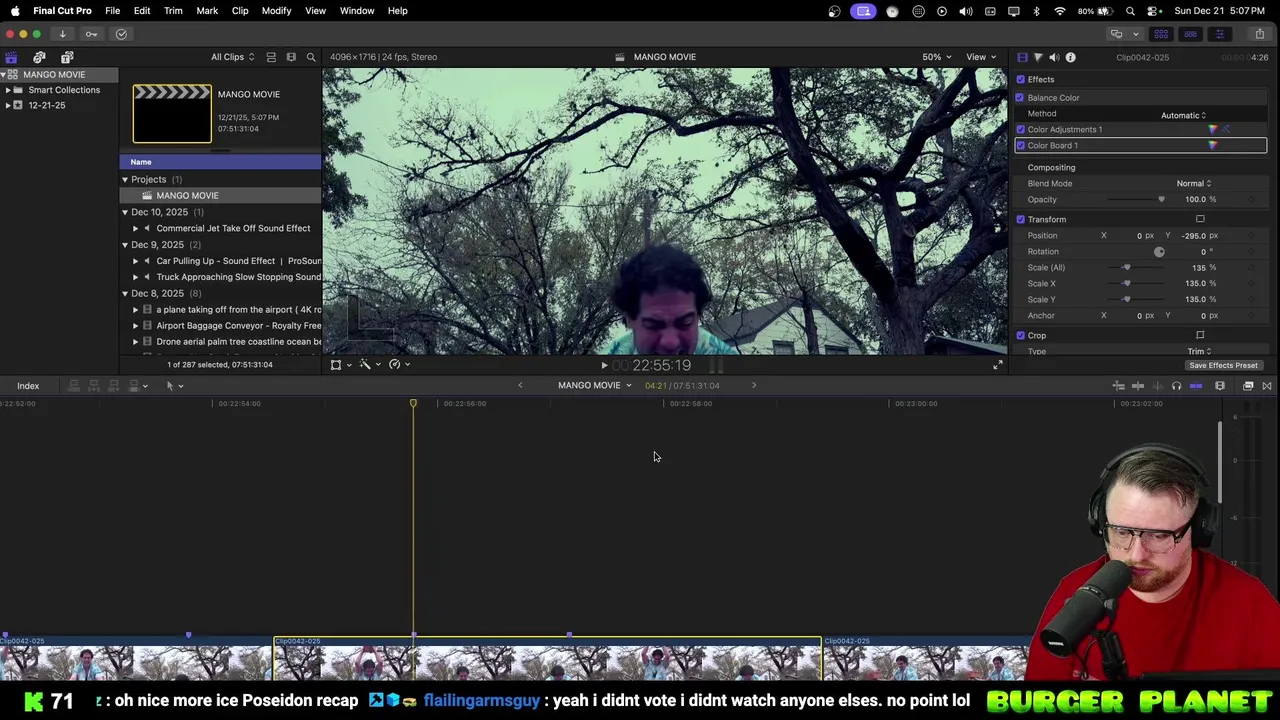Disable the Transform checkbox
This screenshot has height=720, width=1280.
tap(1020, 219)
